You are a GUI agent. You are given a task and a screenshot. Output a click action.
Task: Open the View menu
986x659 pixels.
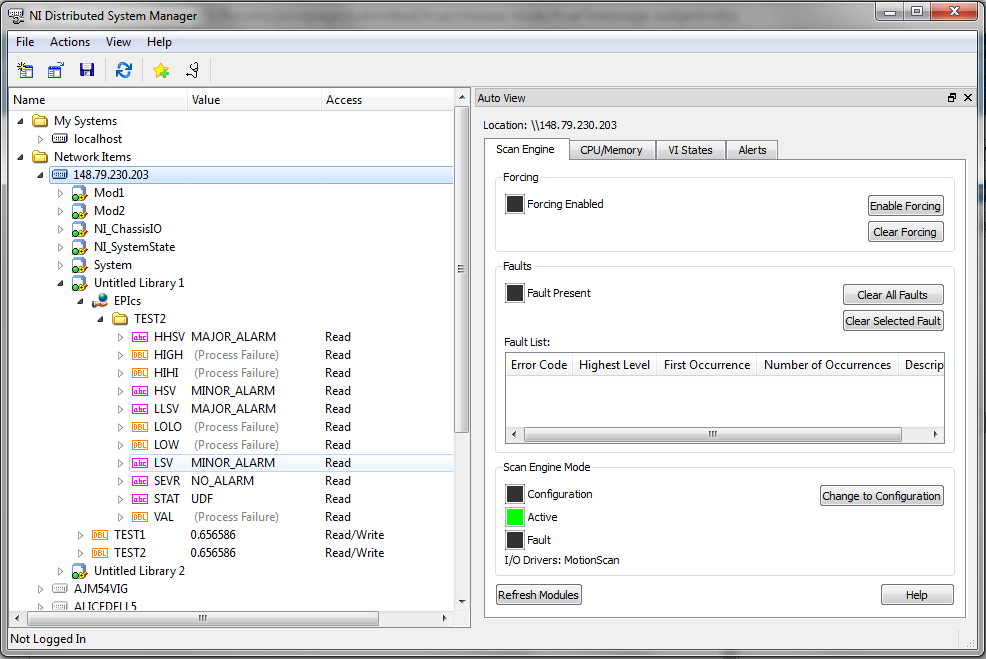tap(118, 42)
